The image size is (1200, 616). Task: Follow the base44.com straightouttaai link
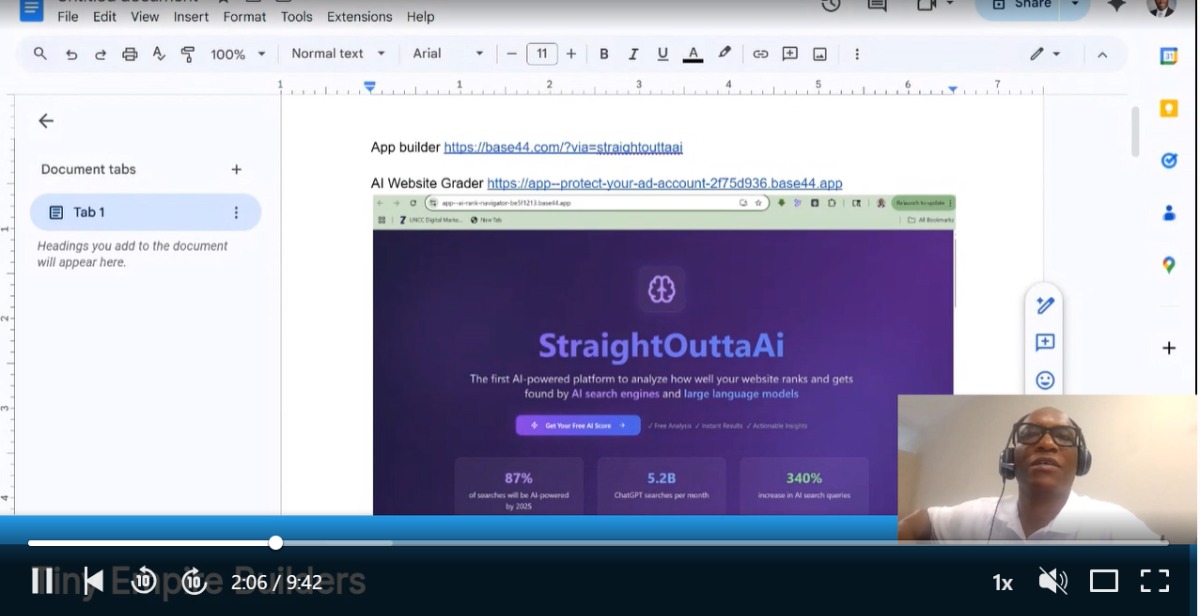pyautogui.click(x=563, y=147)
